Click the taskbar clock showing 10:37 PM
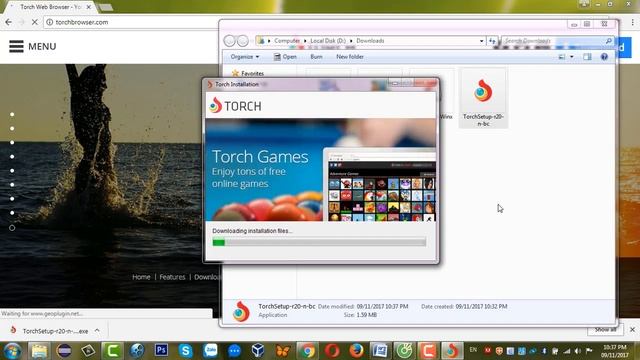Screen dimensions: 640x360 [x=615, y=351]
